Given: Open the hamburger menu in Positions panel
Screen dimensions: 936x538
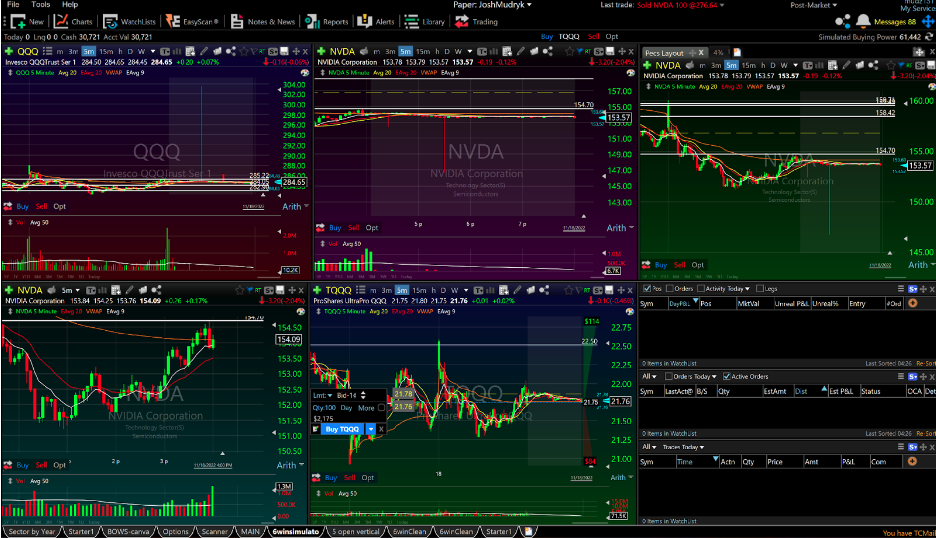Looking at the screenshot, I should [x=901, y=288].
